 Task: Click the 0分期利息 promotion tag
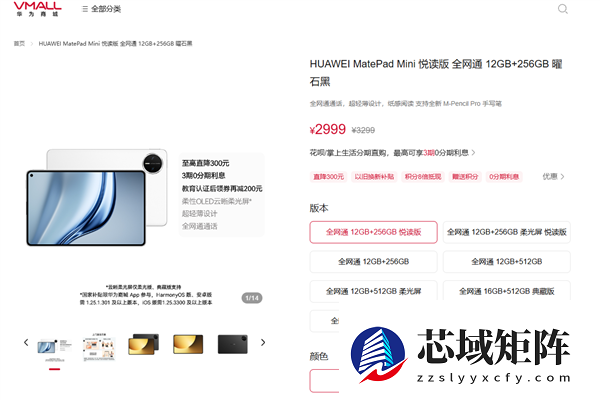pos(504,176)
